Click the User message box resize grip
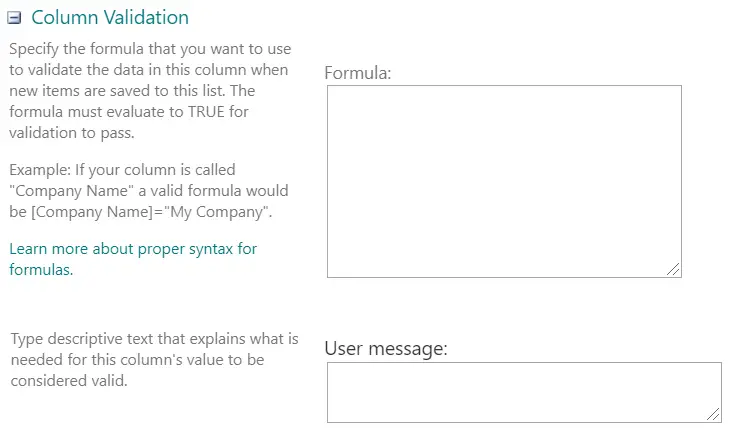 click(713, 413)
